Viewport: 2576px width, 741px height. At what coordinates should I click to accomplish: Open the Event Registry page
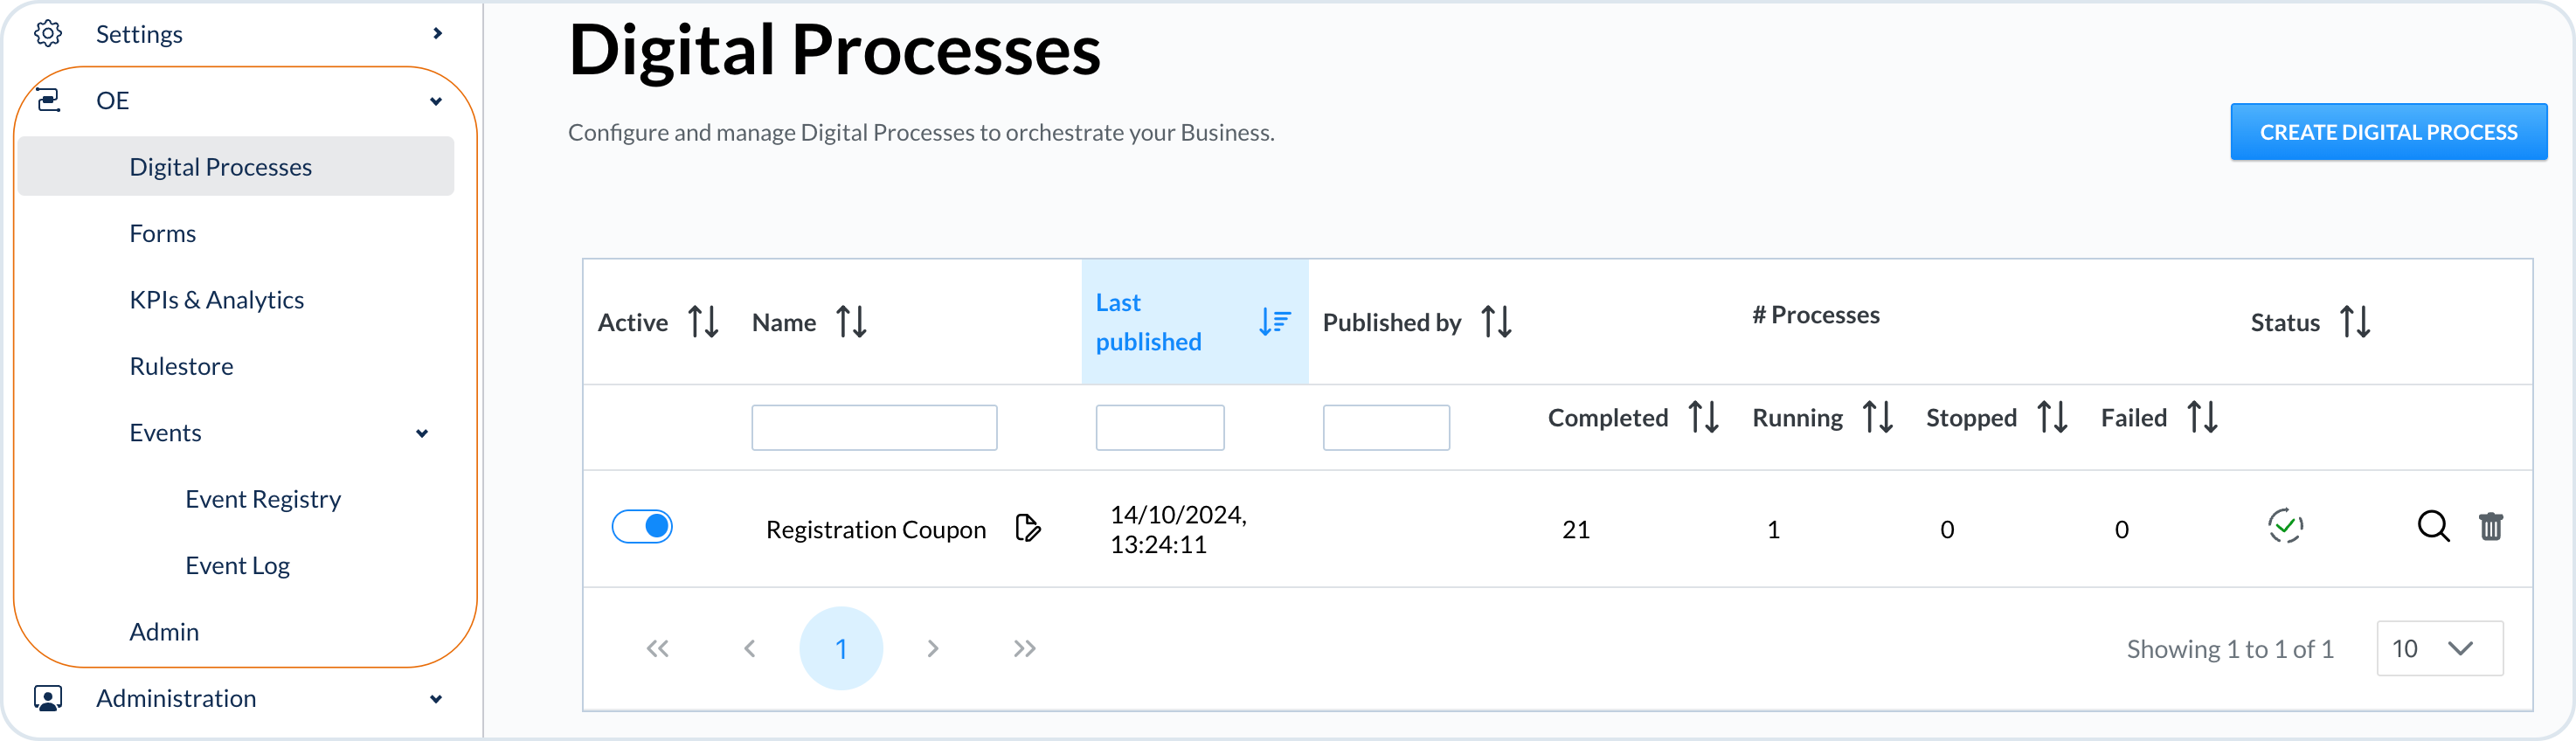263,499
